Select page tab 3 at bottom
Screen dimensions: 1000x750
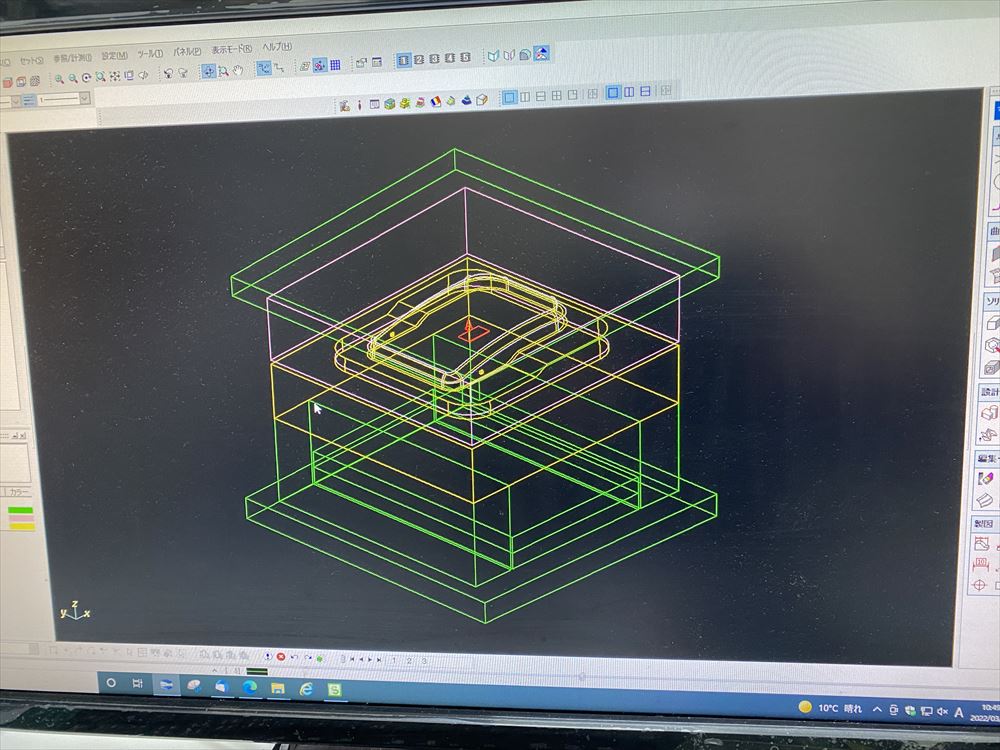424,661
